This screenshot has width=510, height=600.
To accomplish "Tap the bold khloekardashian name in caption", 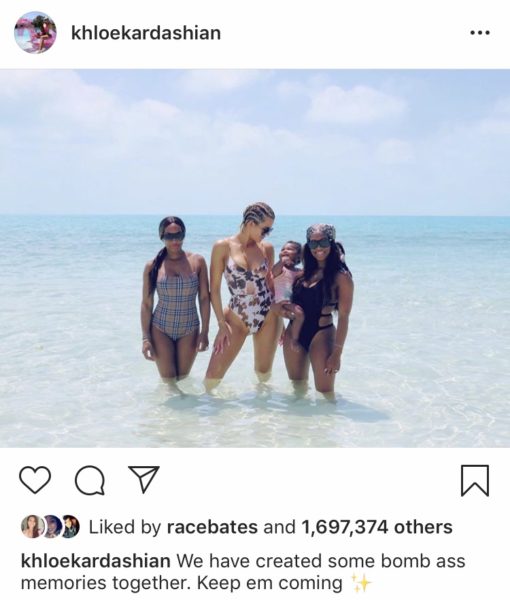I will coord(96,561).
